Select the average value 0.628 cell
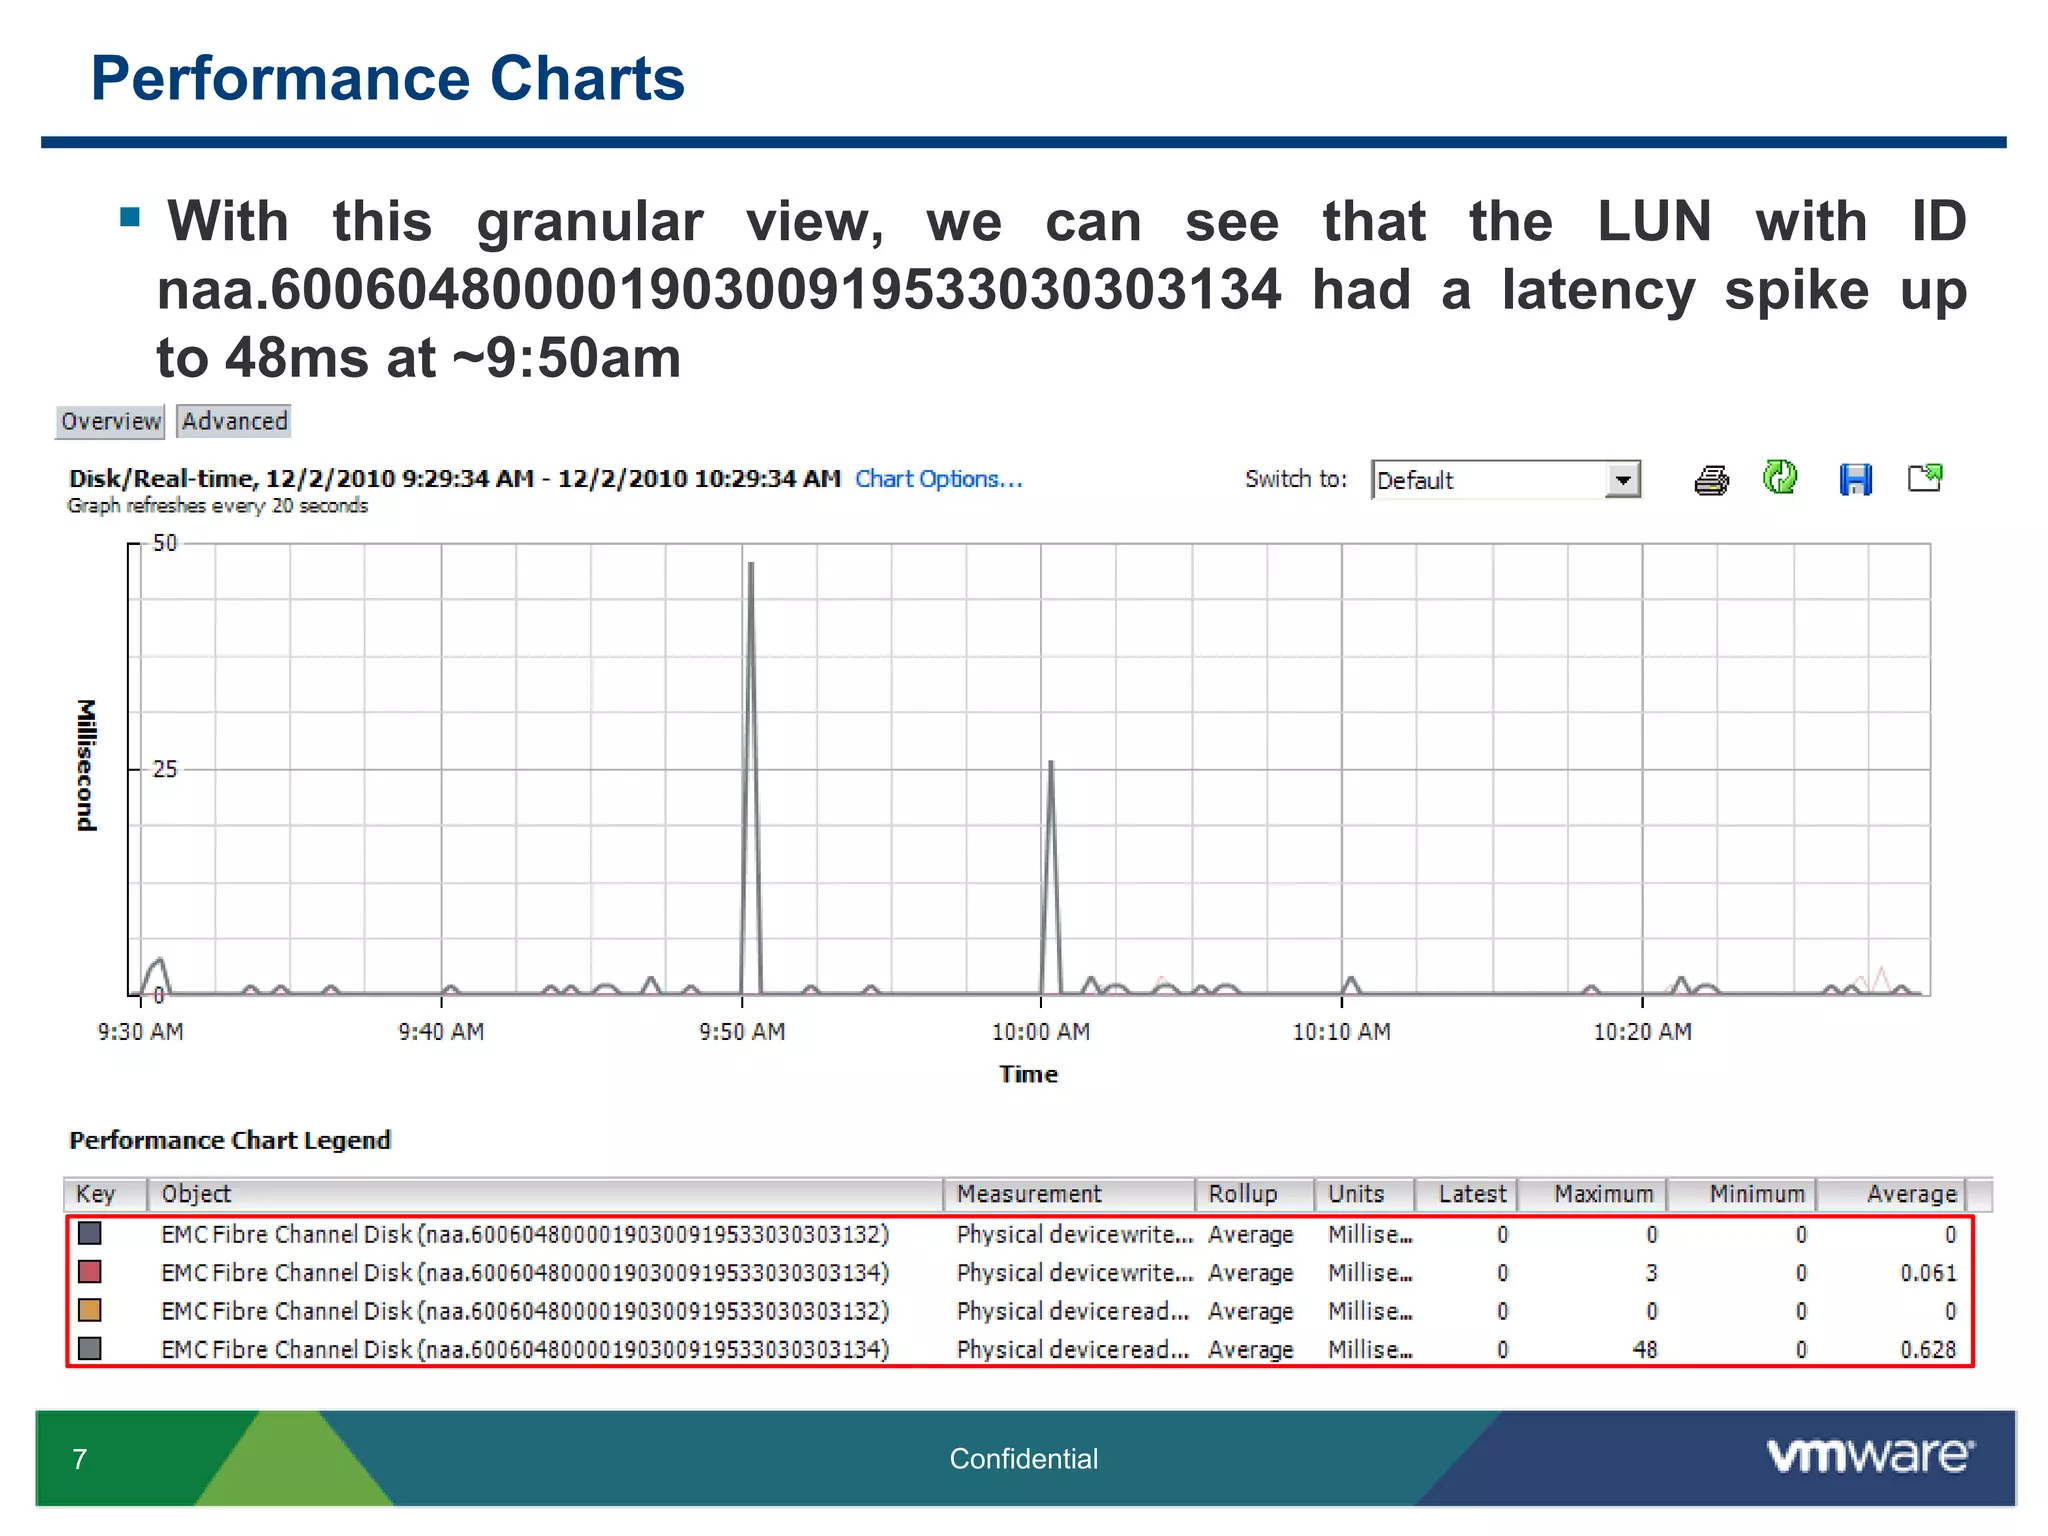Screen dimensions: 2048x1536 tap(1928, 1350)
